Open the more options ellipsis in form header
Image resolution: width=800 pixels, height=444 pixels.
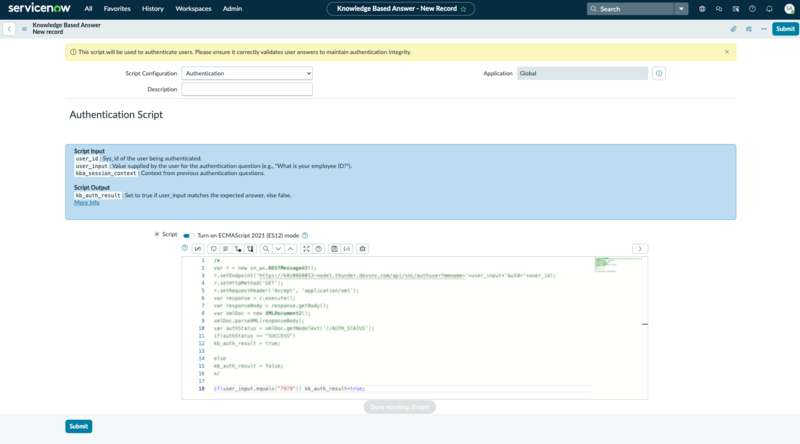tap(764, 29)
